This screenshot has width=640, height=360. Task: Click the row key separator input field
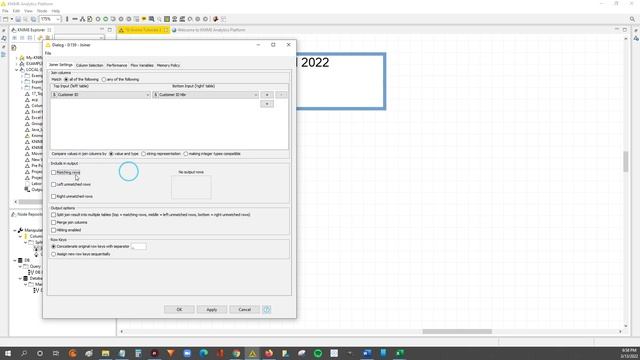[139, 247]
